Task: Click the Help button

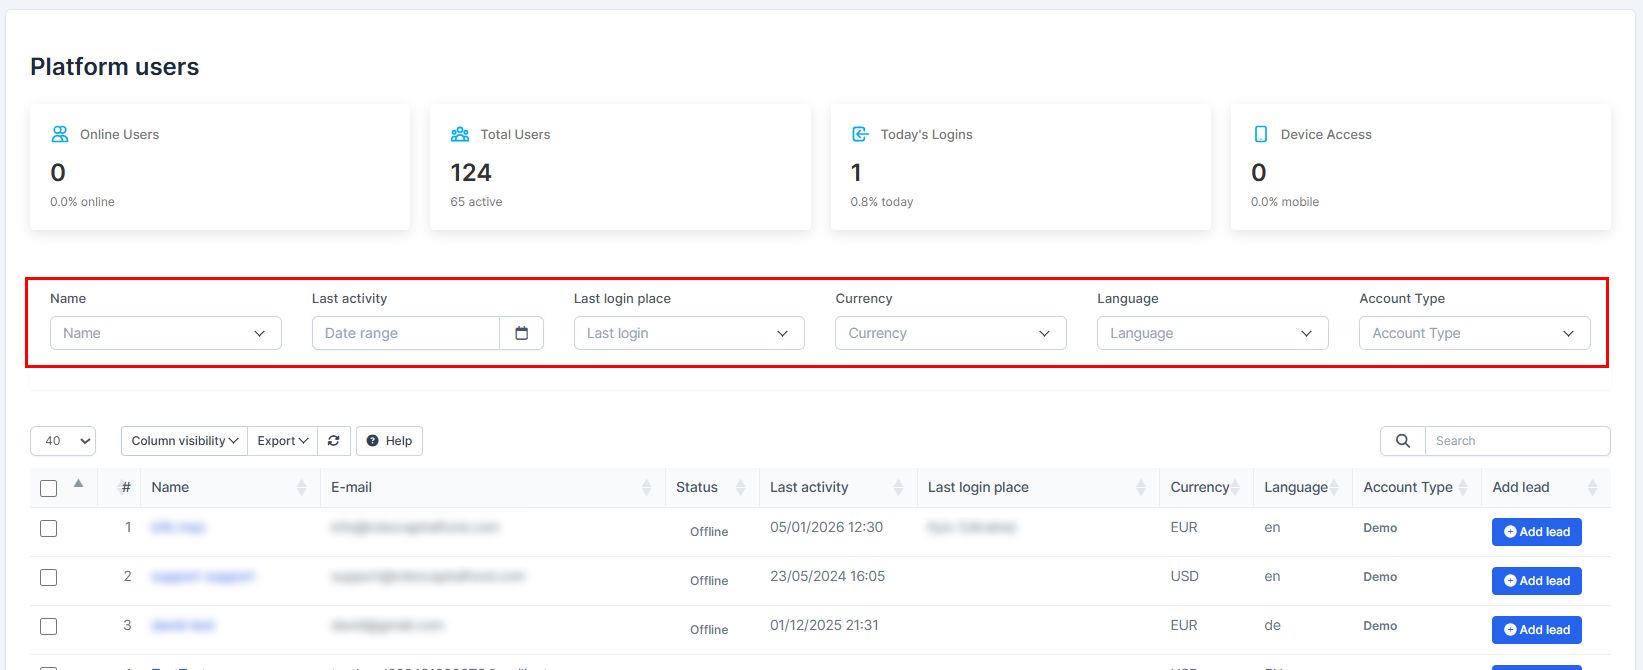Action: (389, 441)
